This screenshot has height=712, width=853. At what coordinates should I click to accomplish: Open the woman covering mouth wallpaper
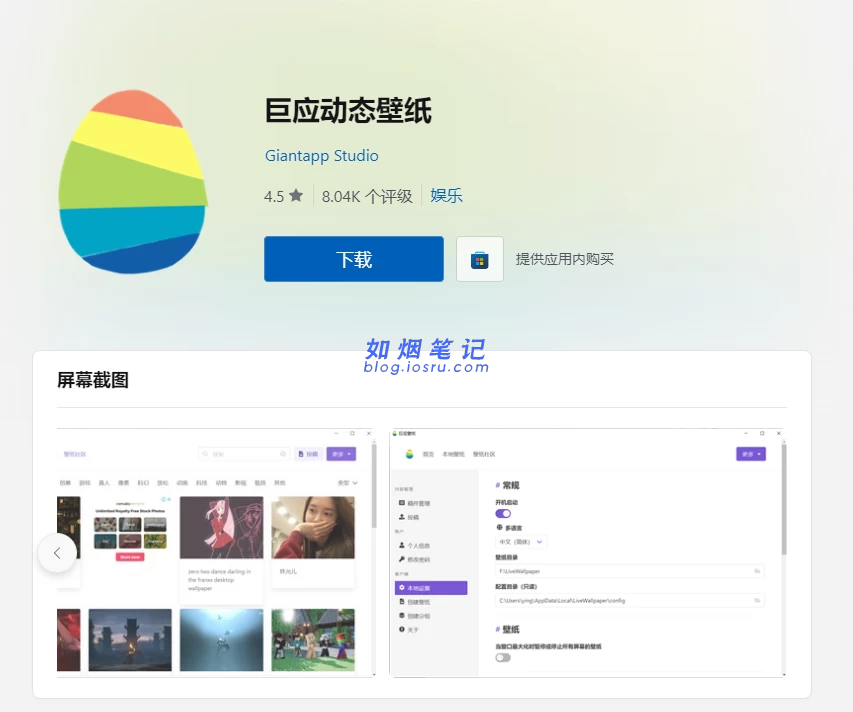click(313, 528)
